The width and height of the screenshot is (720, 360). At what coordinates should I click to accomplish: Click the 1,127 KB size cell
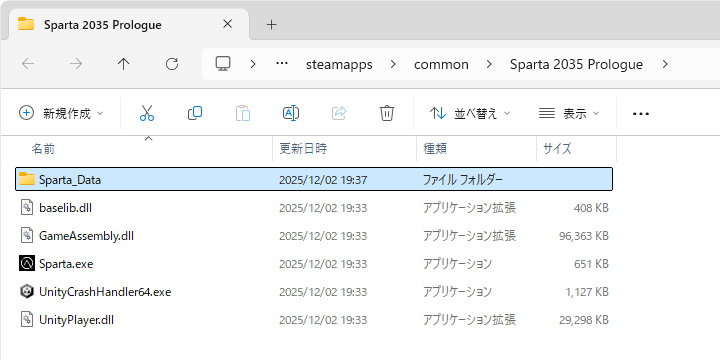click(587, 292)
